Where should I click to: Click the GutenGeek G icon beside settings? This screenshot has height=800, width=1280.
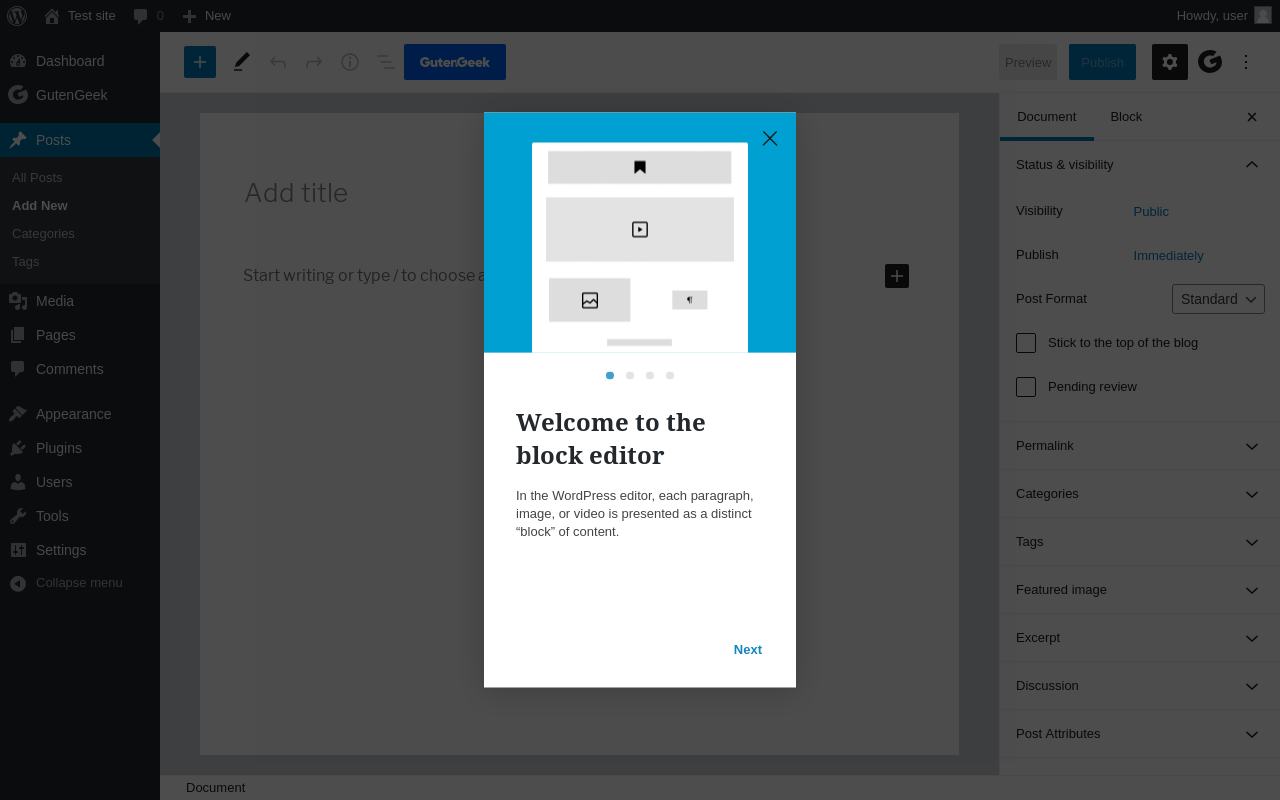[x=1210, y=62]
